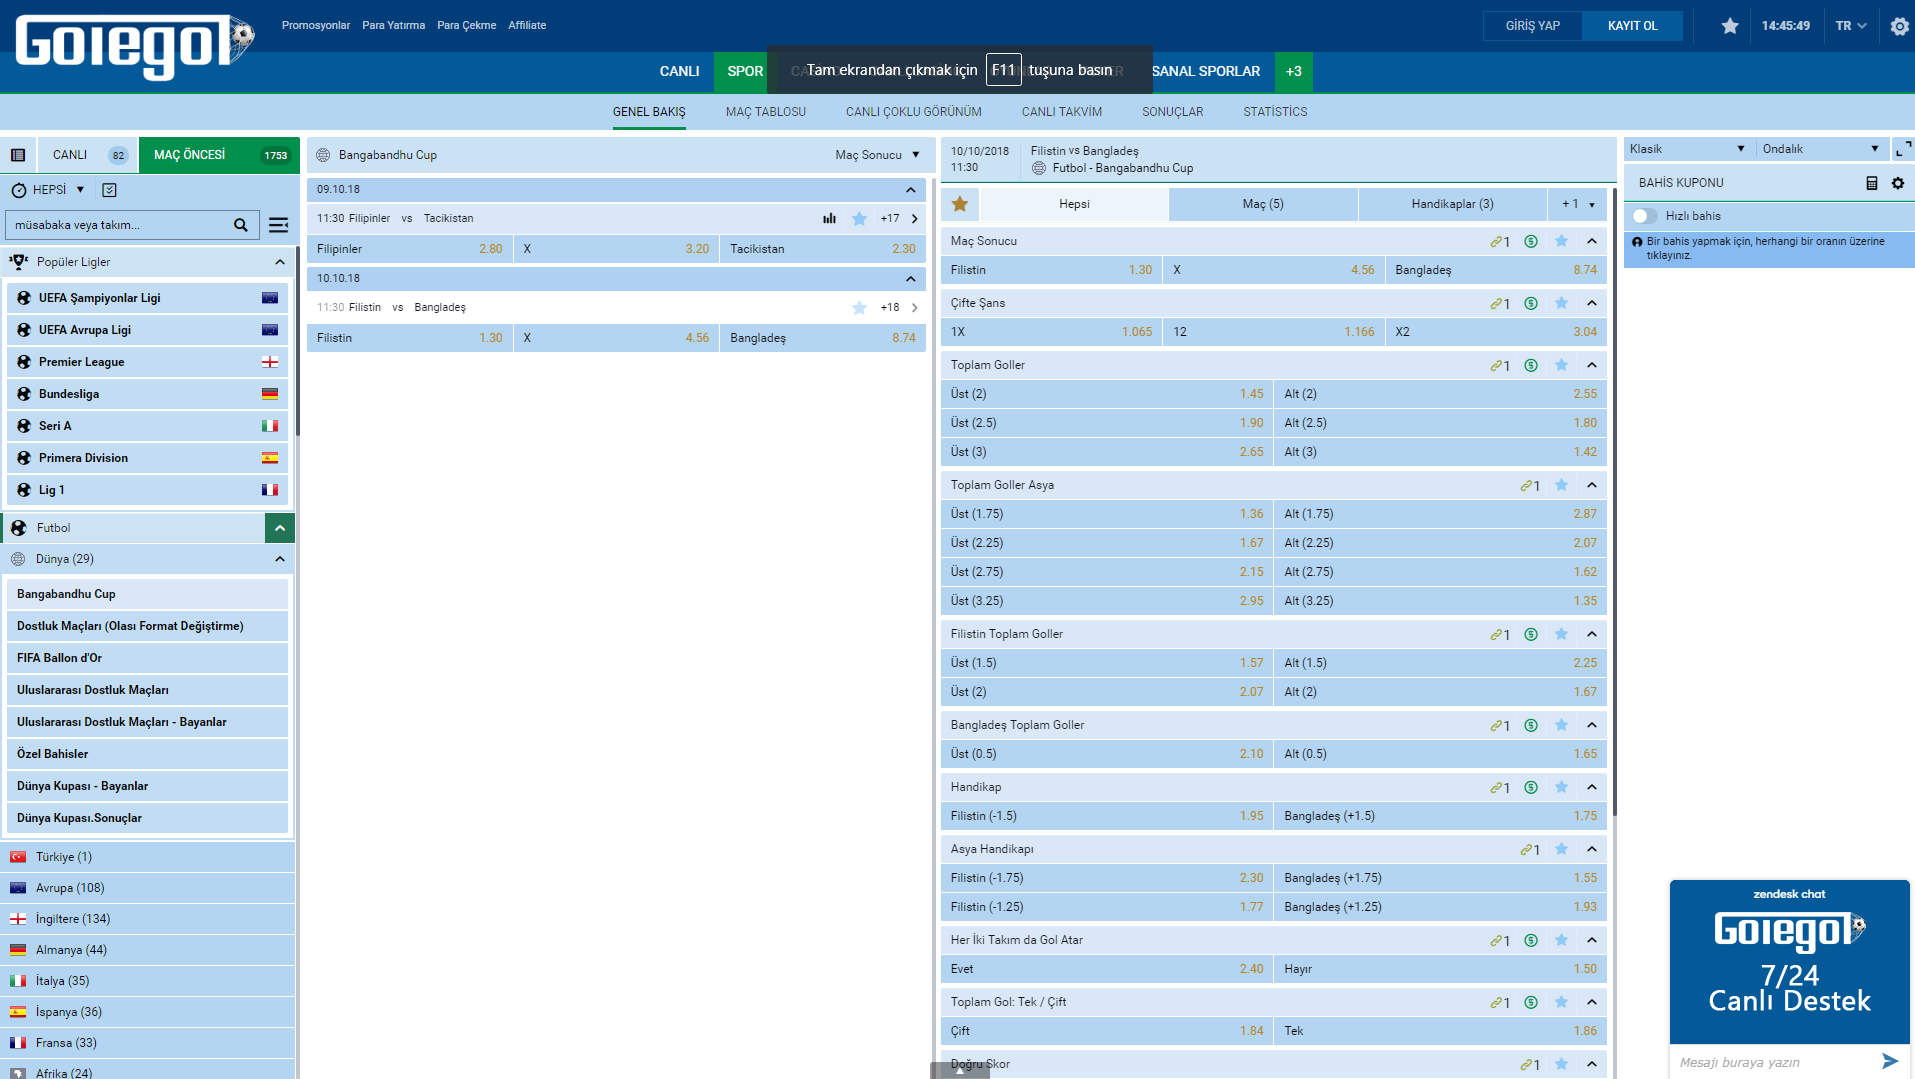Open the Ondalık odds format dropdown

point(1820,149)
